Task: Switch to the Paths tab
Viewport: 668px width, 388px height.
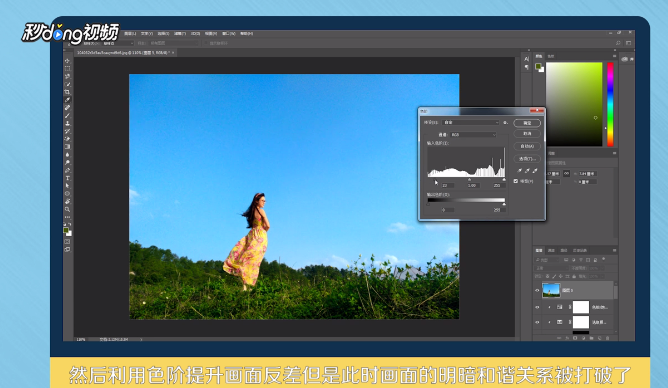Action: (x=564, y=250)
